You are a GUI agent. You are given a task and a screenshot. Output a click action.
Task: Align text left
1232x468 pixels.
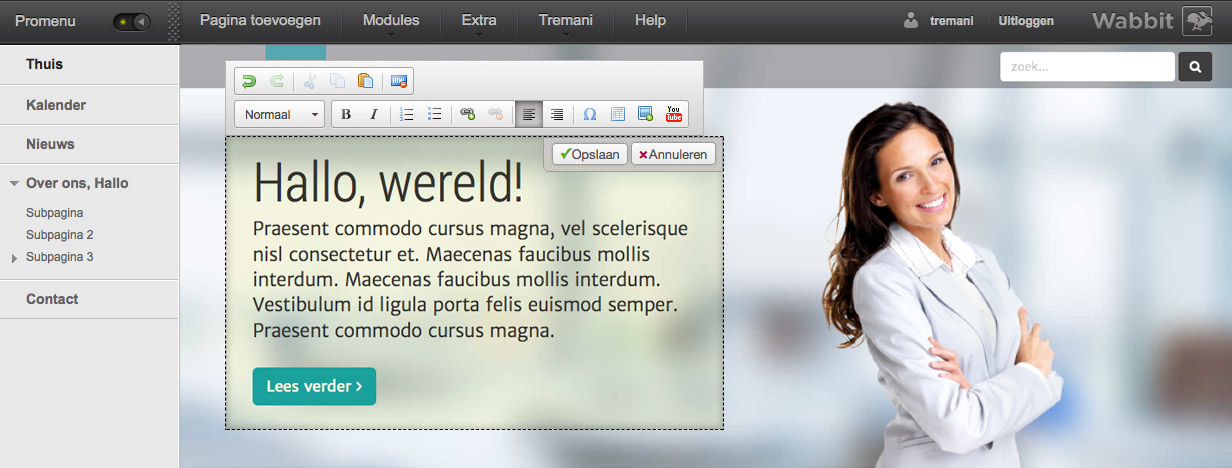click(x=529, y=114)
